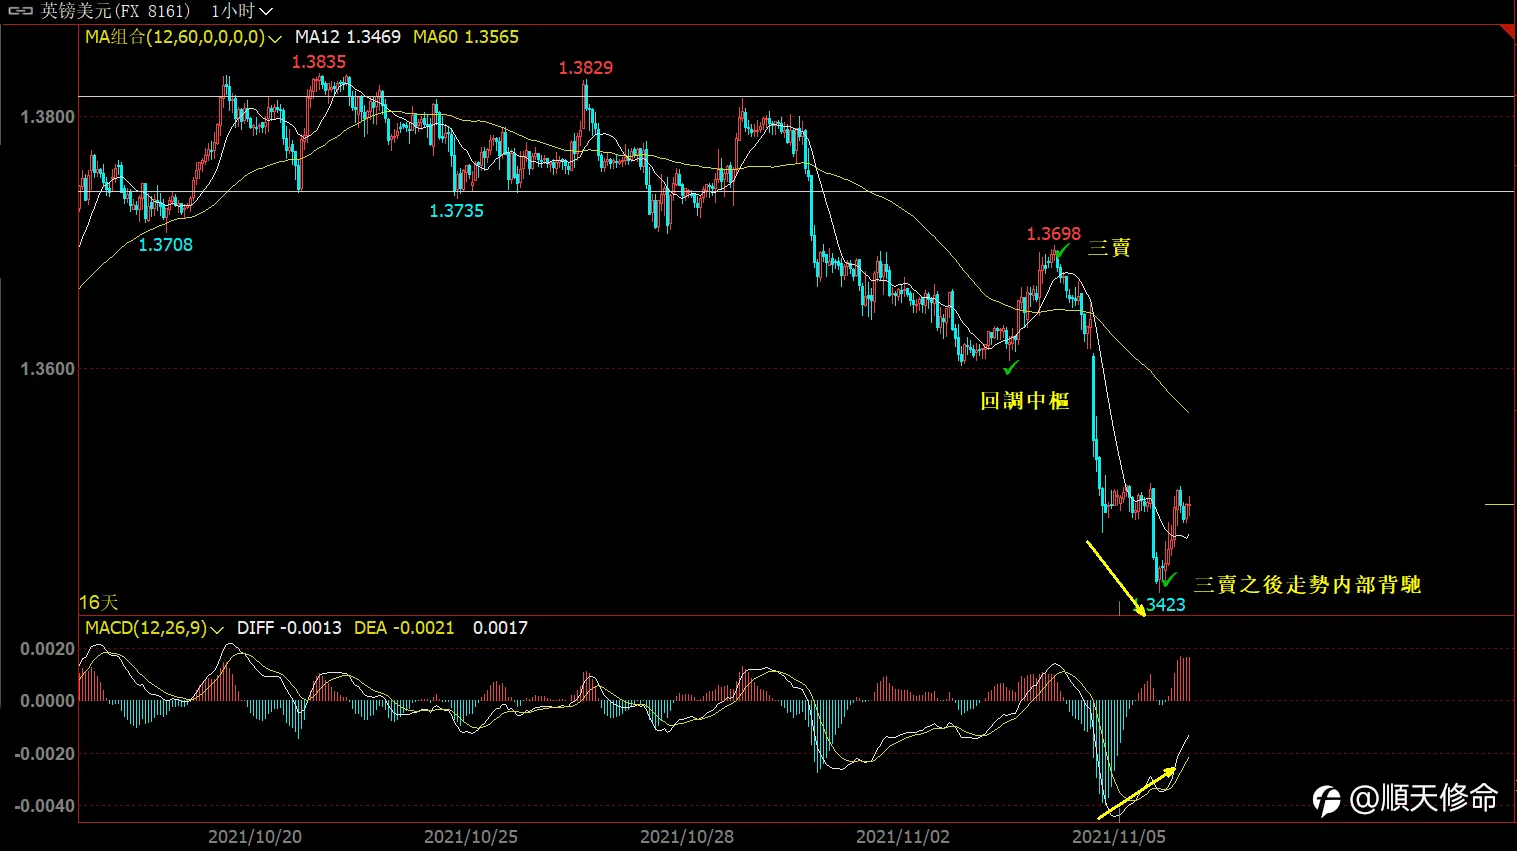Click the 1.3800 price axis label
The height and width of the screenshot is (851, 1517).
coord(47,117)
